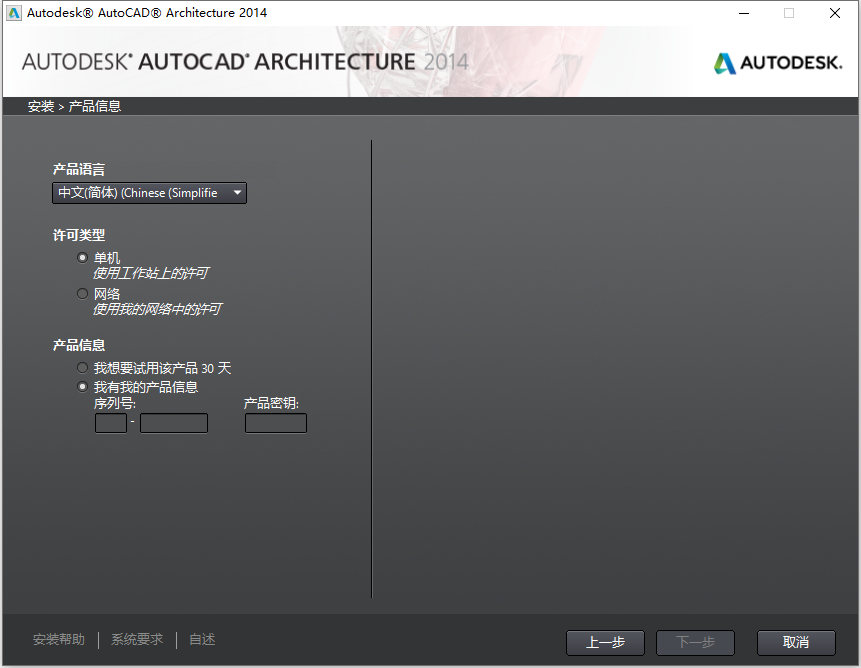Click the 产品语言 heading

pos(79,170)
